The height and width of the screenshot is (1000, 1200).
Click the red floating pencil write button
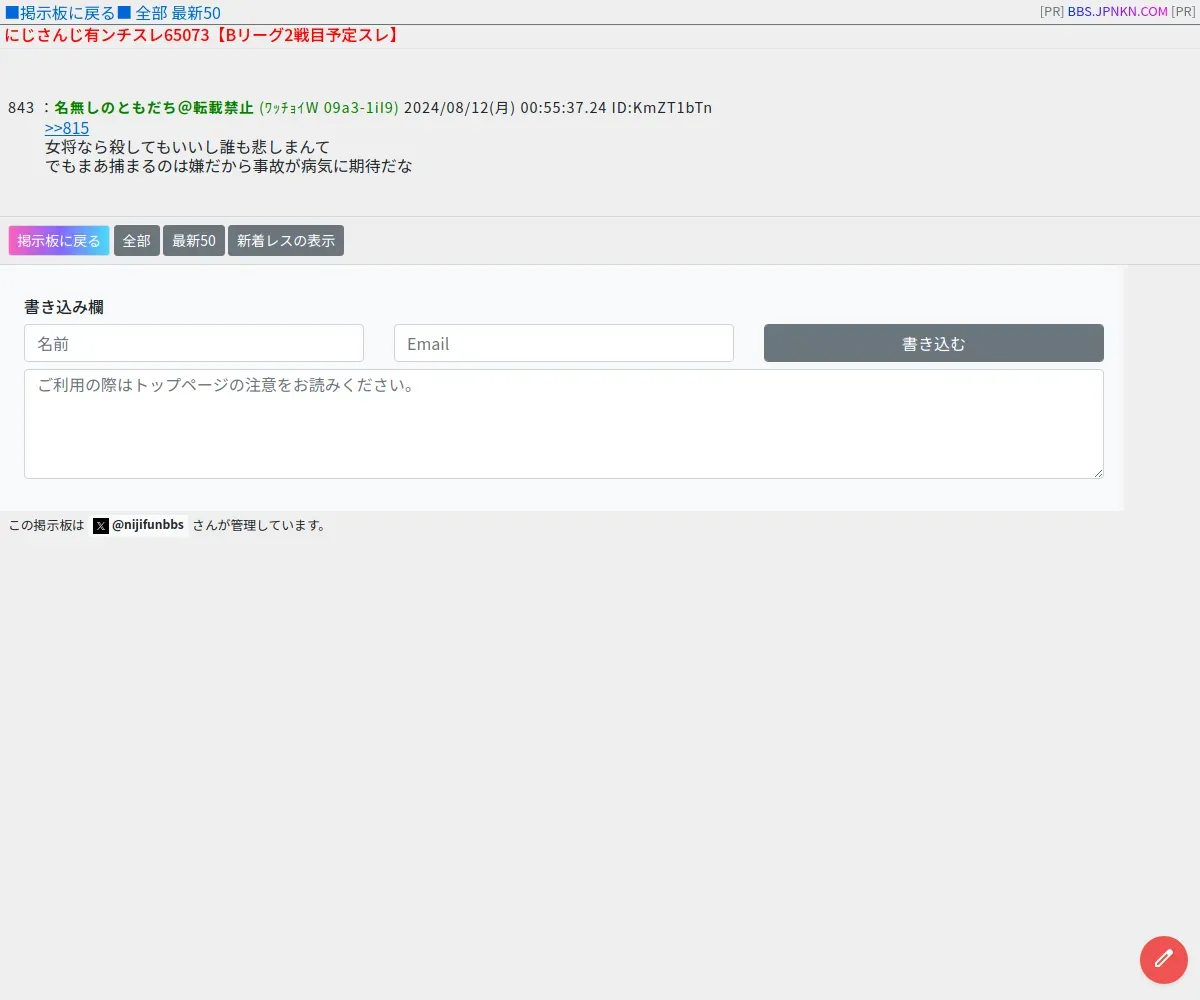click(1164, 960)
